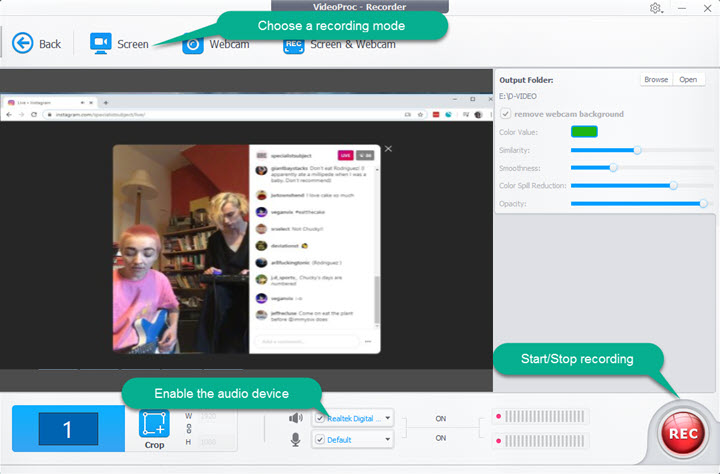Pick the green Color Value swatch
The height and width of the screenshot is (474, 720).
click(584, 132)
